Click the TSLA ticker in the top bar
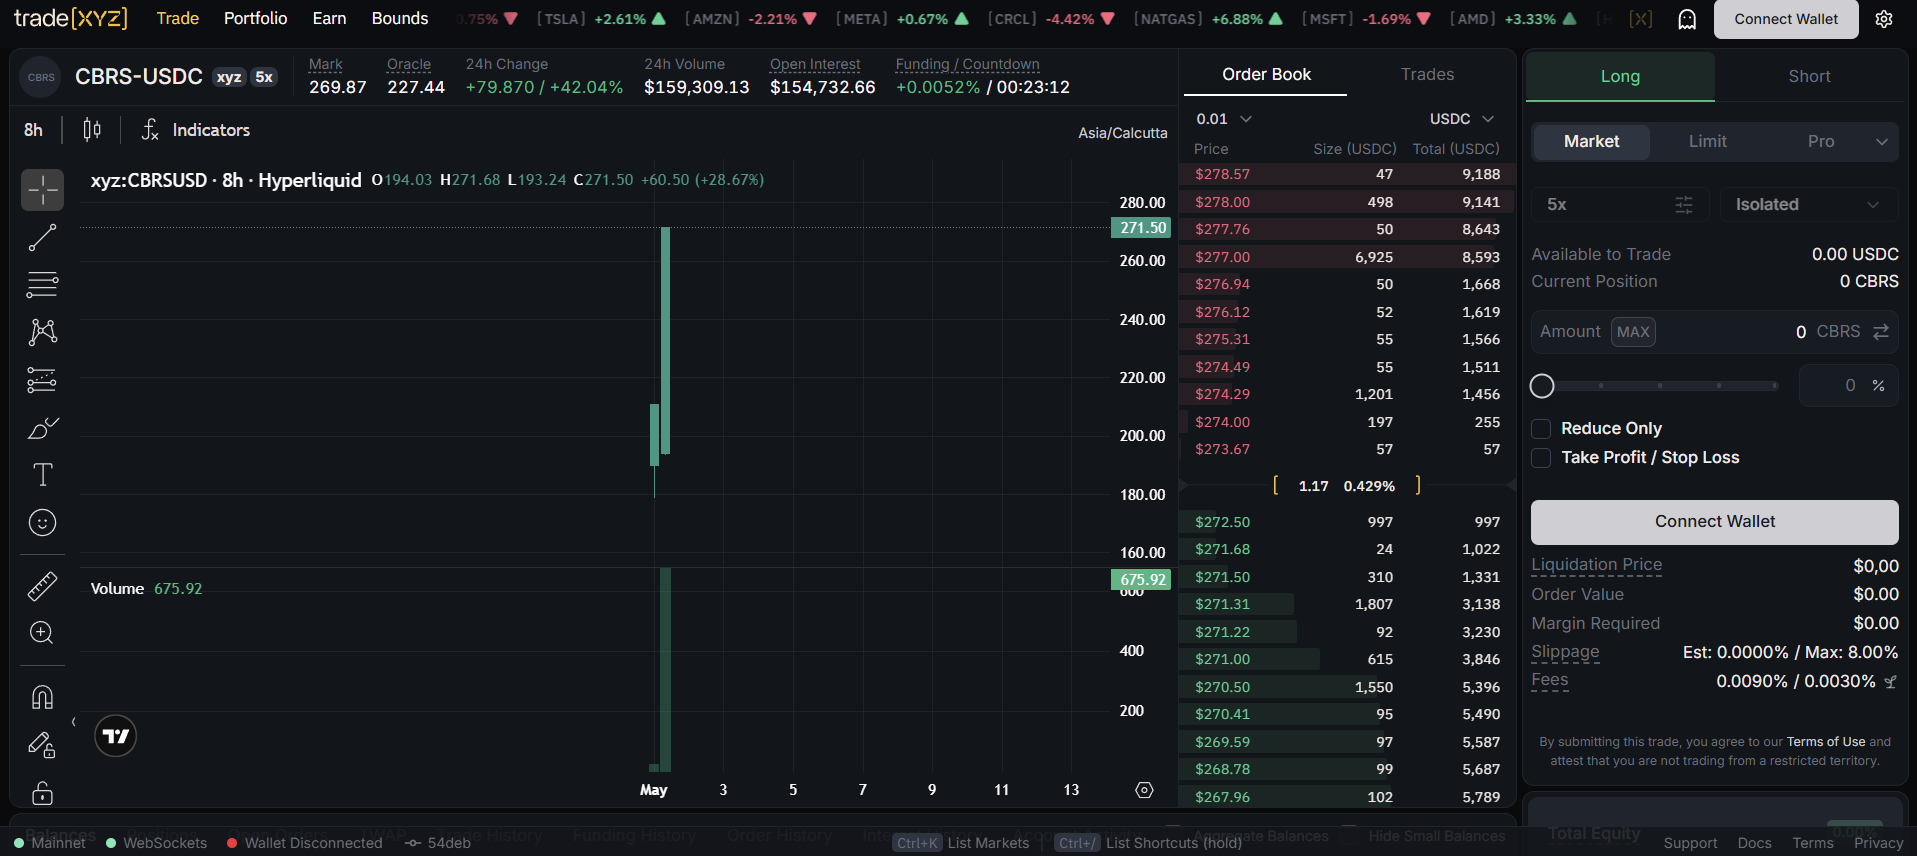This screenshot has width=1917, height=856. tap(601, 19)
